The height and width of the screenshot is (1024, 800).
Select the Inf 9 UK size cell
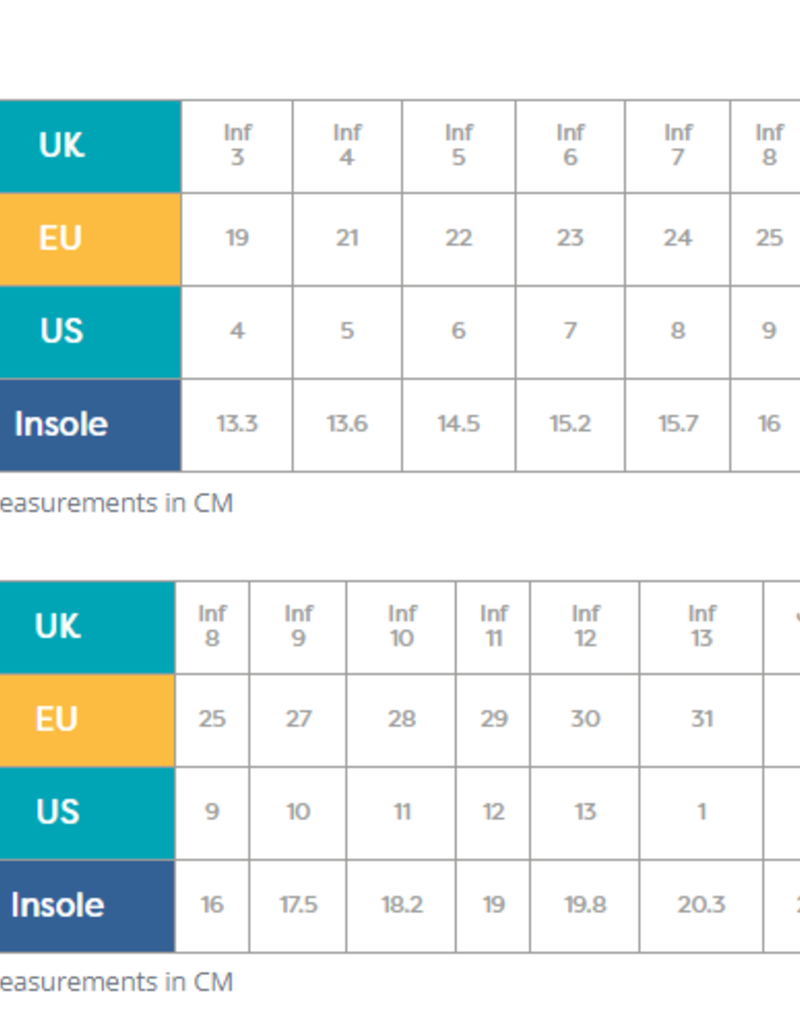[298, 626]
